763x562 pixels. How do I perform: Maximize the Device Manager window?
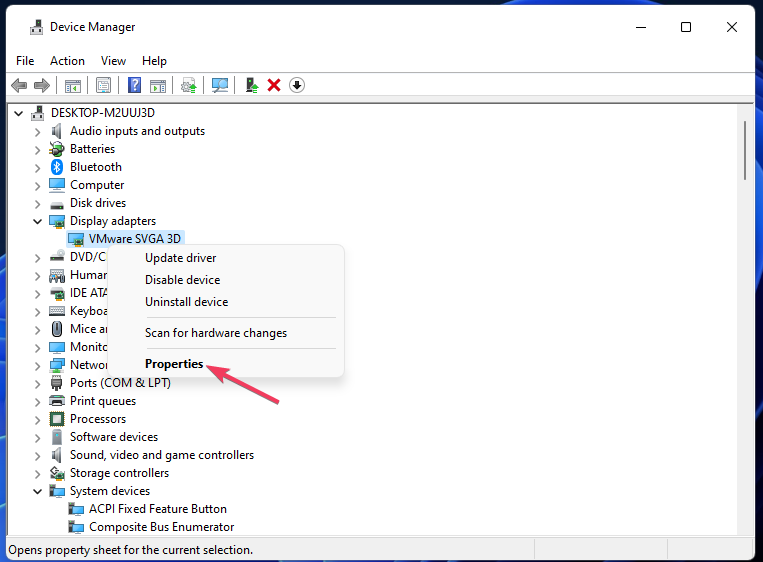[x=686, y=27]
